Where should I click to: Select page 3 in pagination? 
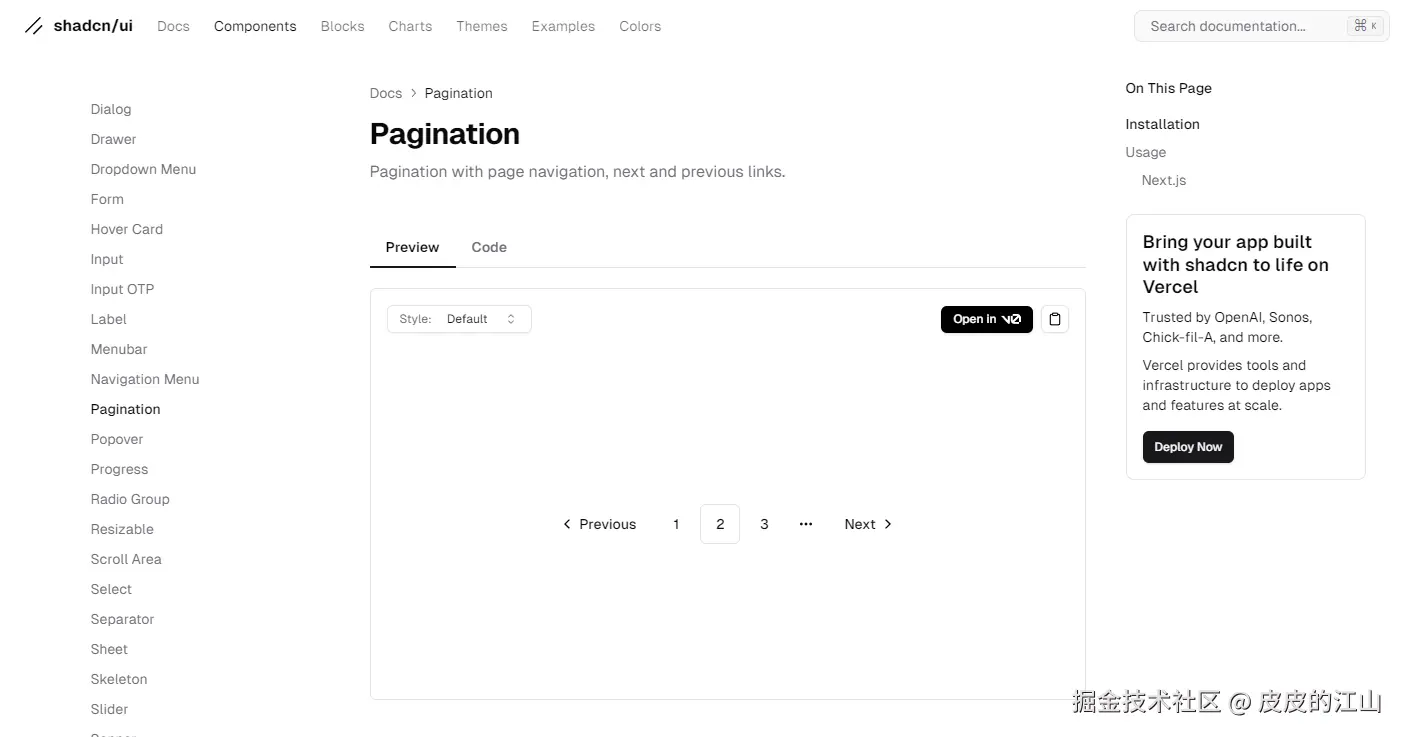click(764, 524)
